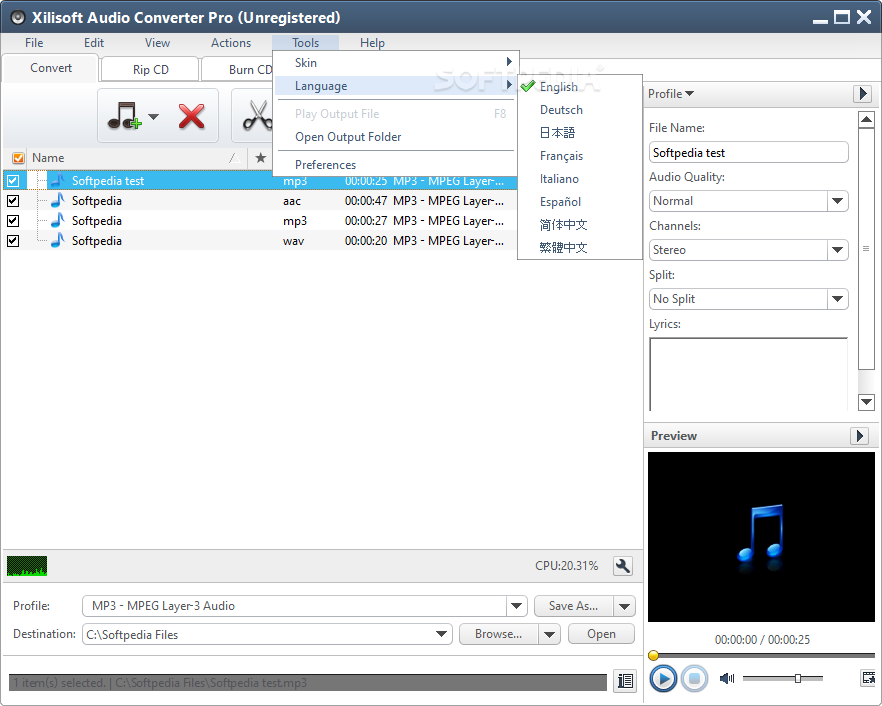Open the Split dropdown
The width and height of the screenshot is (882, 706).
(x=837, y=299)
